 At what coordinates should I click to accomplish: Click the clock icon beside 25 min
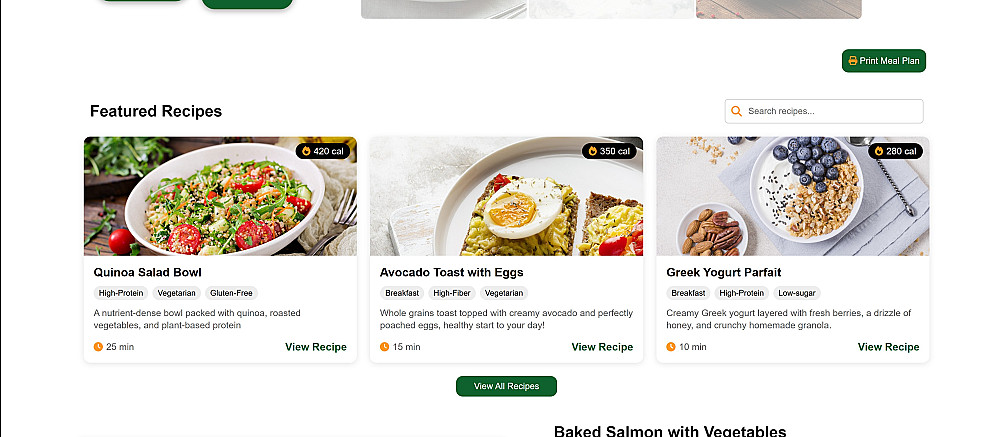click(x=98, y=347)
